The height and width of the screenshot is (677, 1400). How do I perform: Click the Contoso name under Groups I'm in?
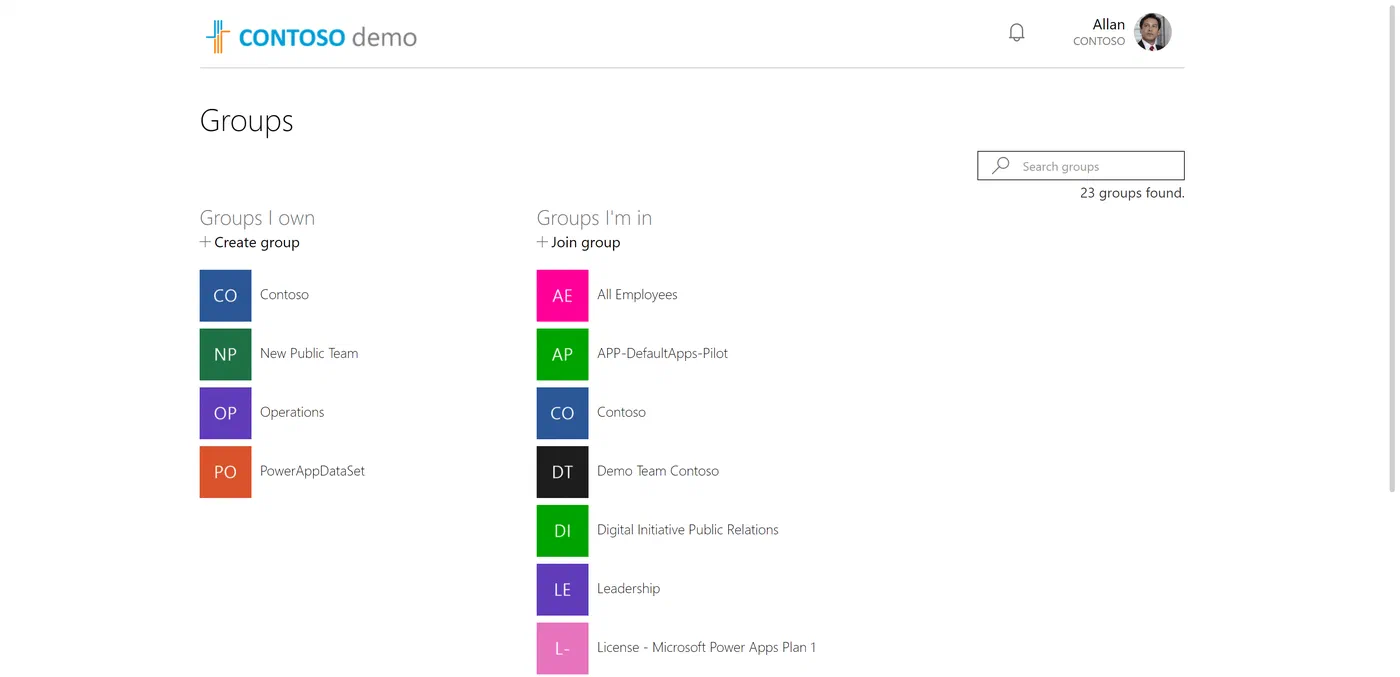coord(621,412)
